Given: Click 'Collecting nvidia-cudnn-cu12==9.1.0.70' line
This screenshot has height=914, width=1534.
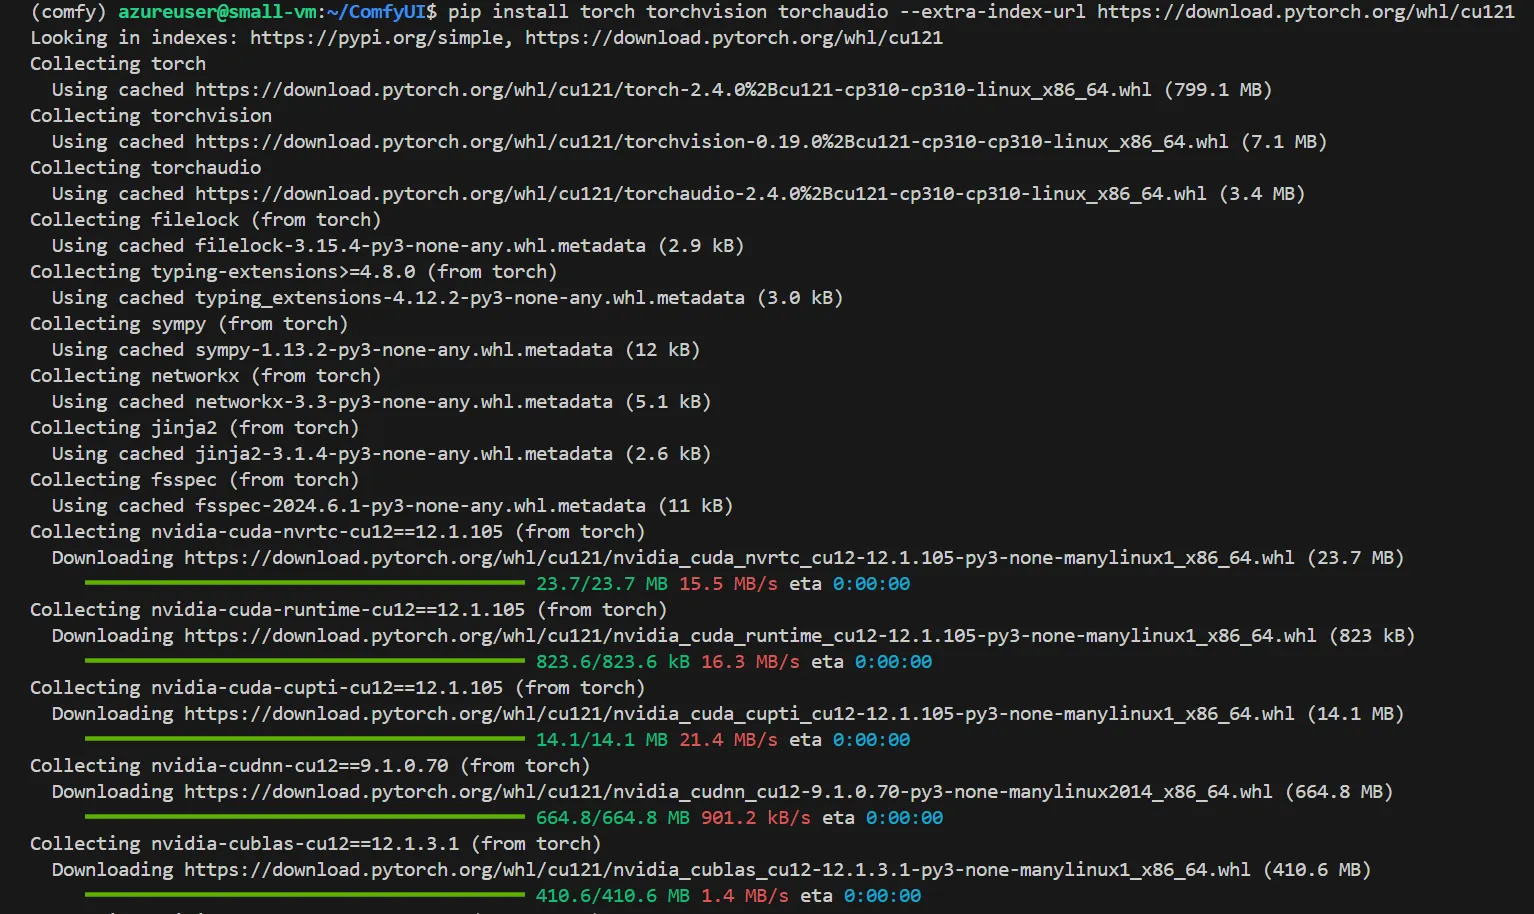Looking at the screenshot, I should pyautogui.click(x=310, y=766).
